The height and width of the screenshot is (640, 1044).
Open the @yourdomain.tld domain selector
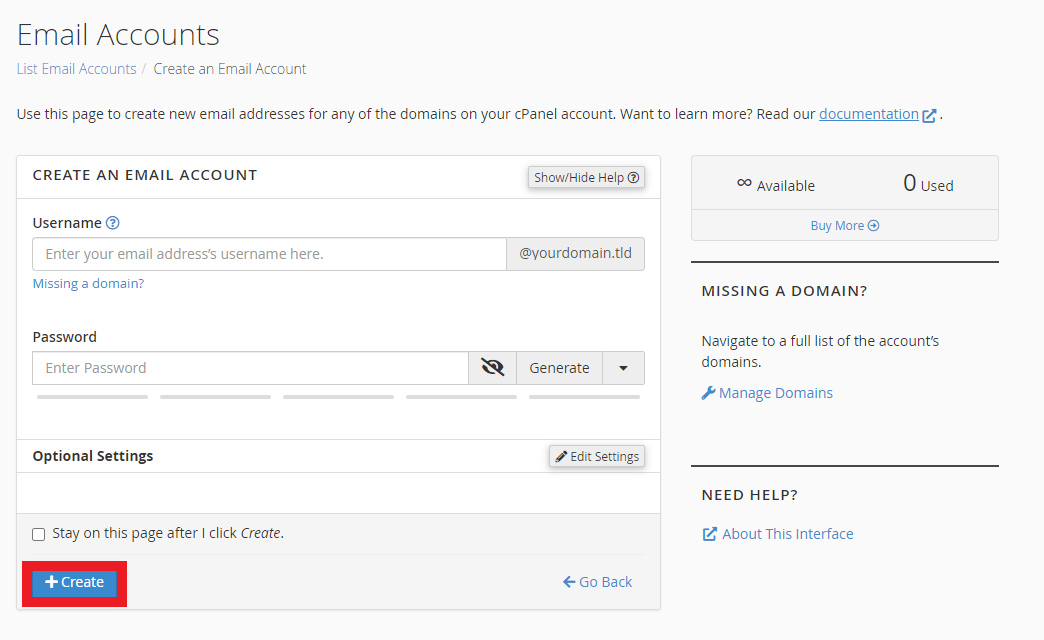[x=575, y=254]
